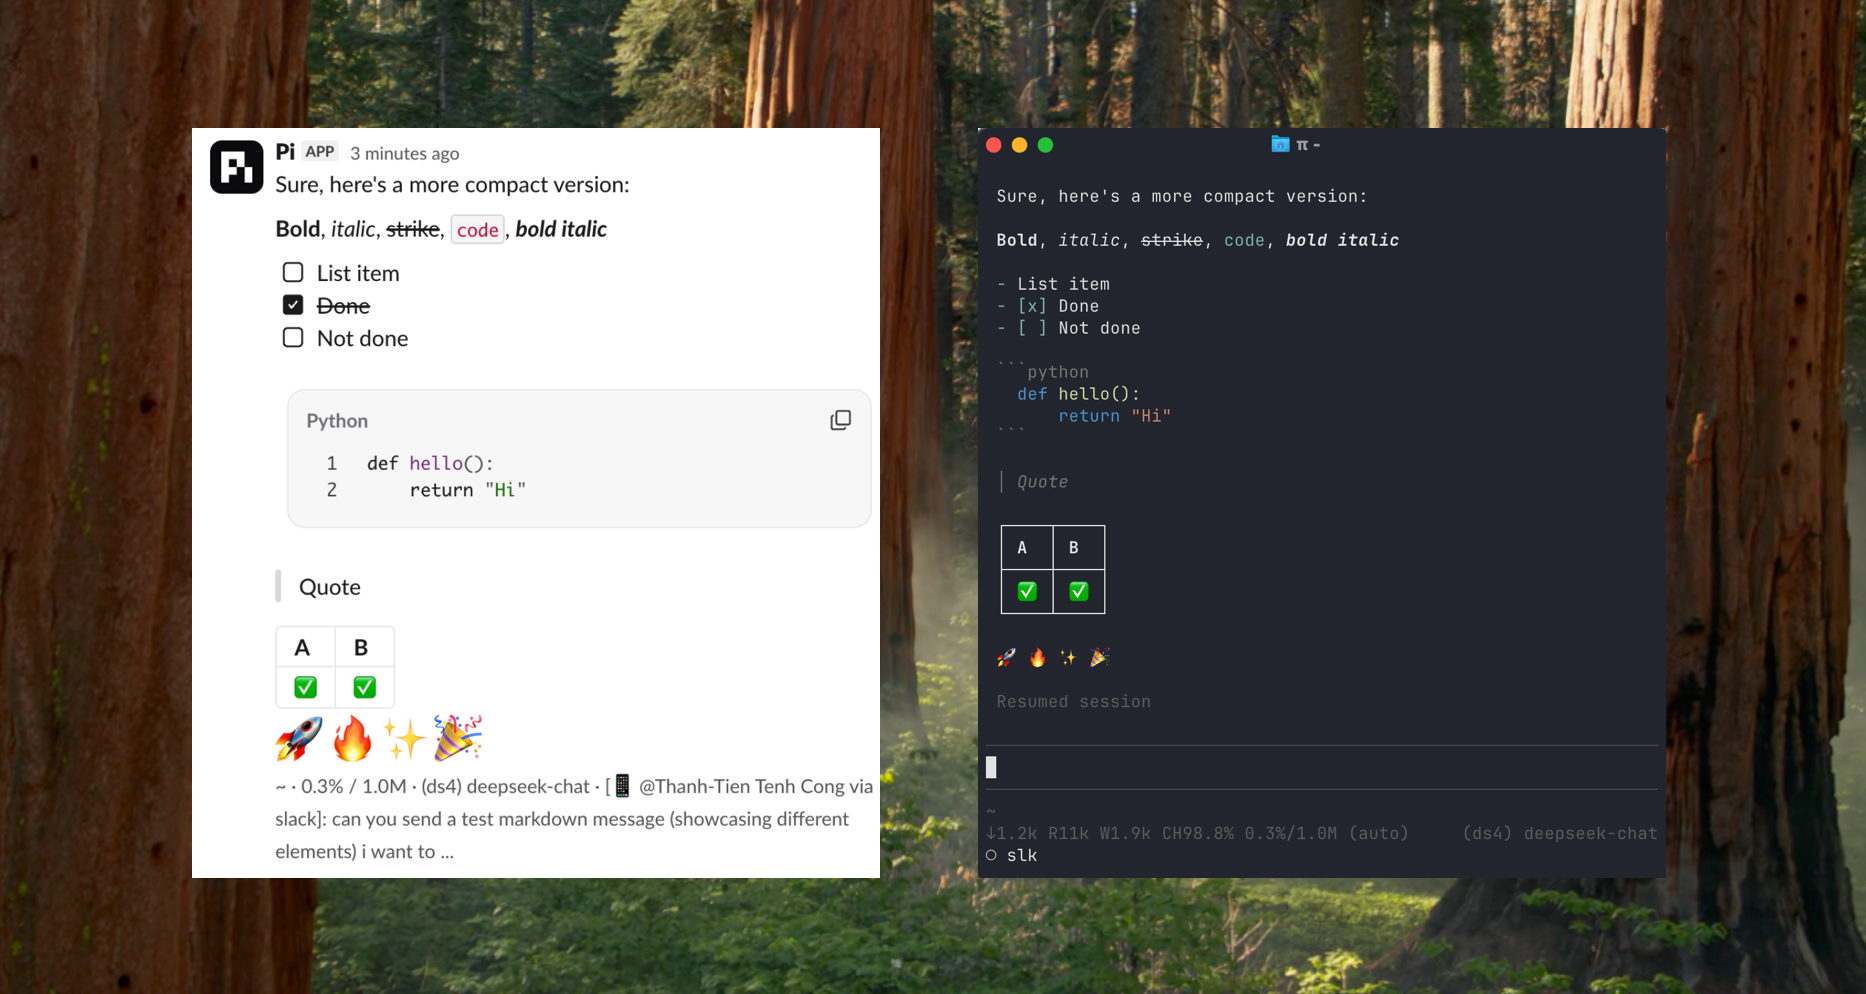Click the green check under column B in Slack
The image size is (1866, 994).
[364, 687]
